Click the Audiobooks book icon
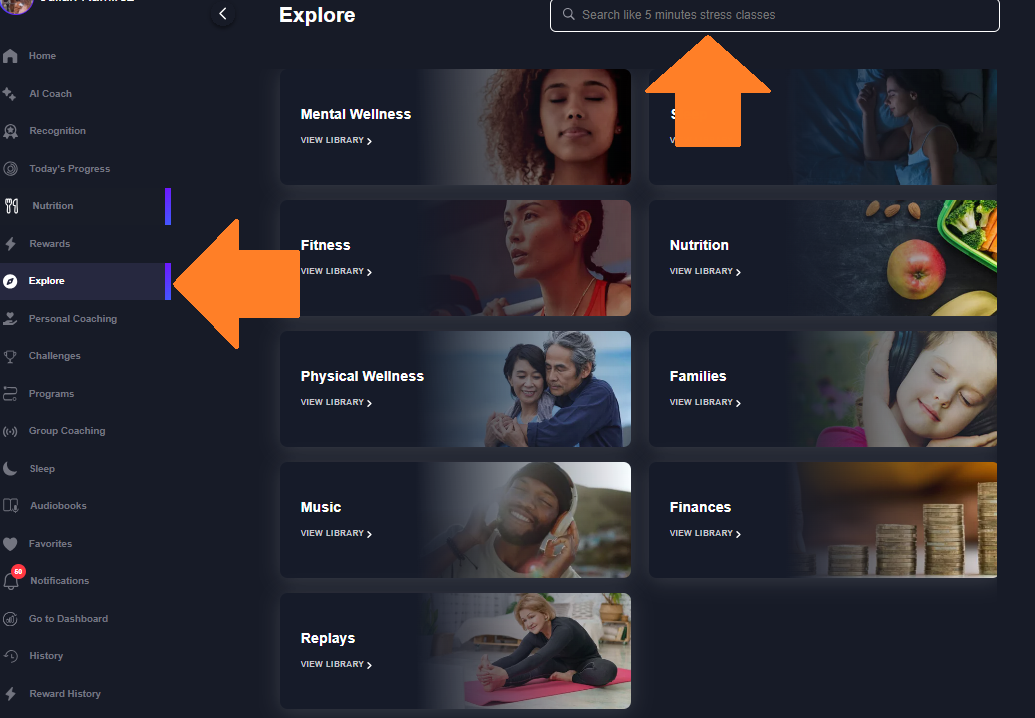This screenshot has height=718, width=1035. (11, 506)
